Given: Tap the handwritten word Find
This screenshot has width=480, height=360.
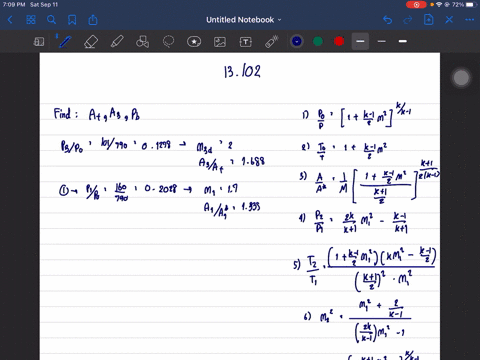Looking at the screenshot, I should 63,114.
